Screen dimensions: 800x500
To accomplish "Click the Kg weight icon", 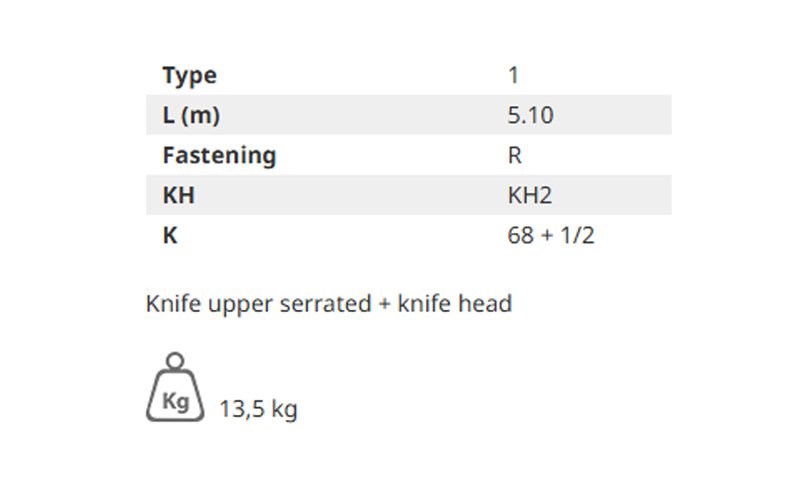I will coord(175,387).
